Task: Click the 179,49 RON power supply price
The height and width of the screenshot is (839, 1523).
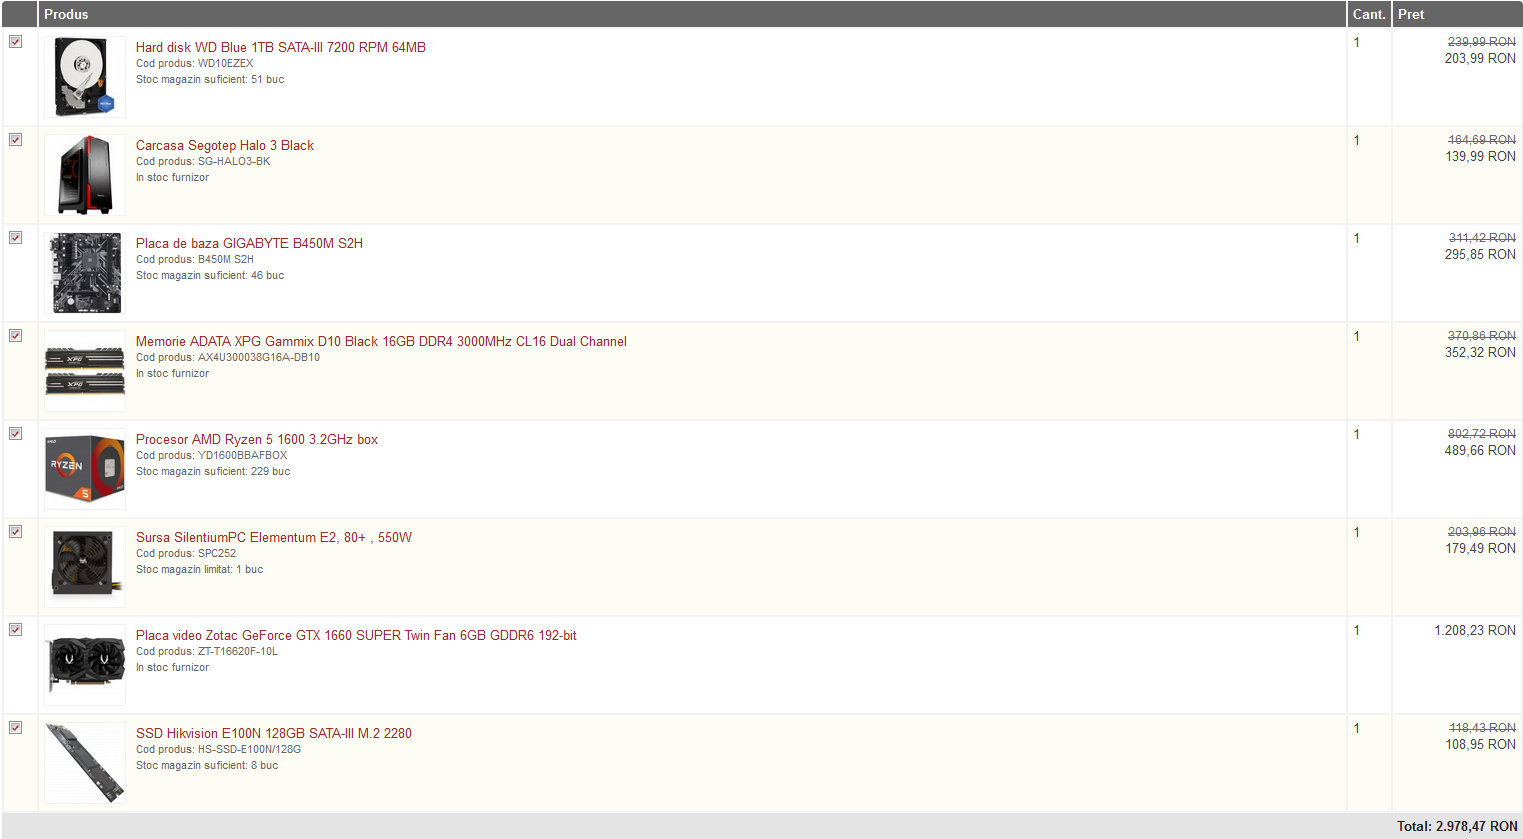Action: (1480, 549)
